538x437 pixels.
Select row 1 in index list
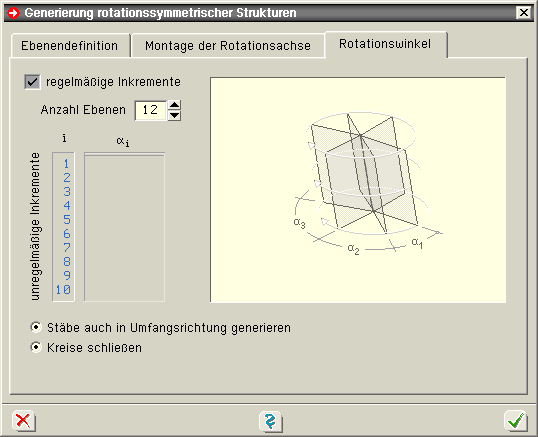[x=66, y=164]
